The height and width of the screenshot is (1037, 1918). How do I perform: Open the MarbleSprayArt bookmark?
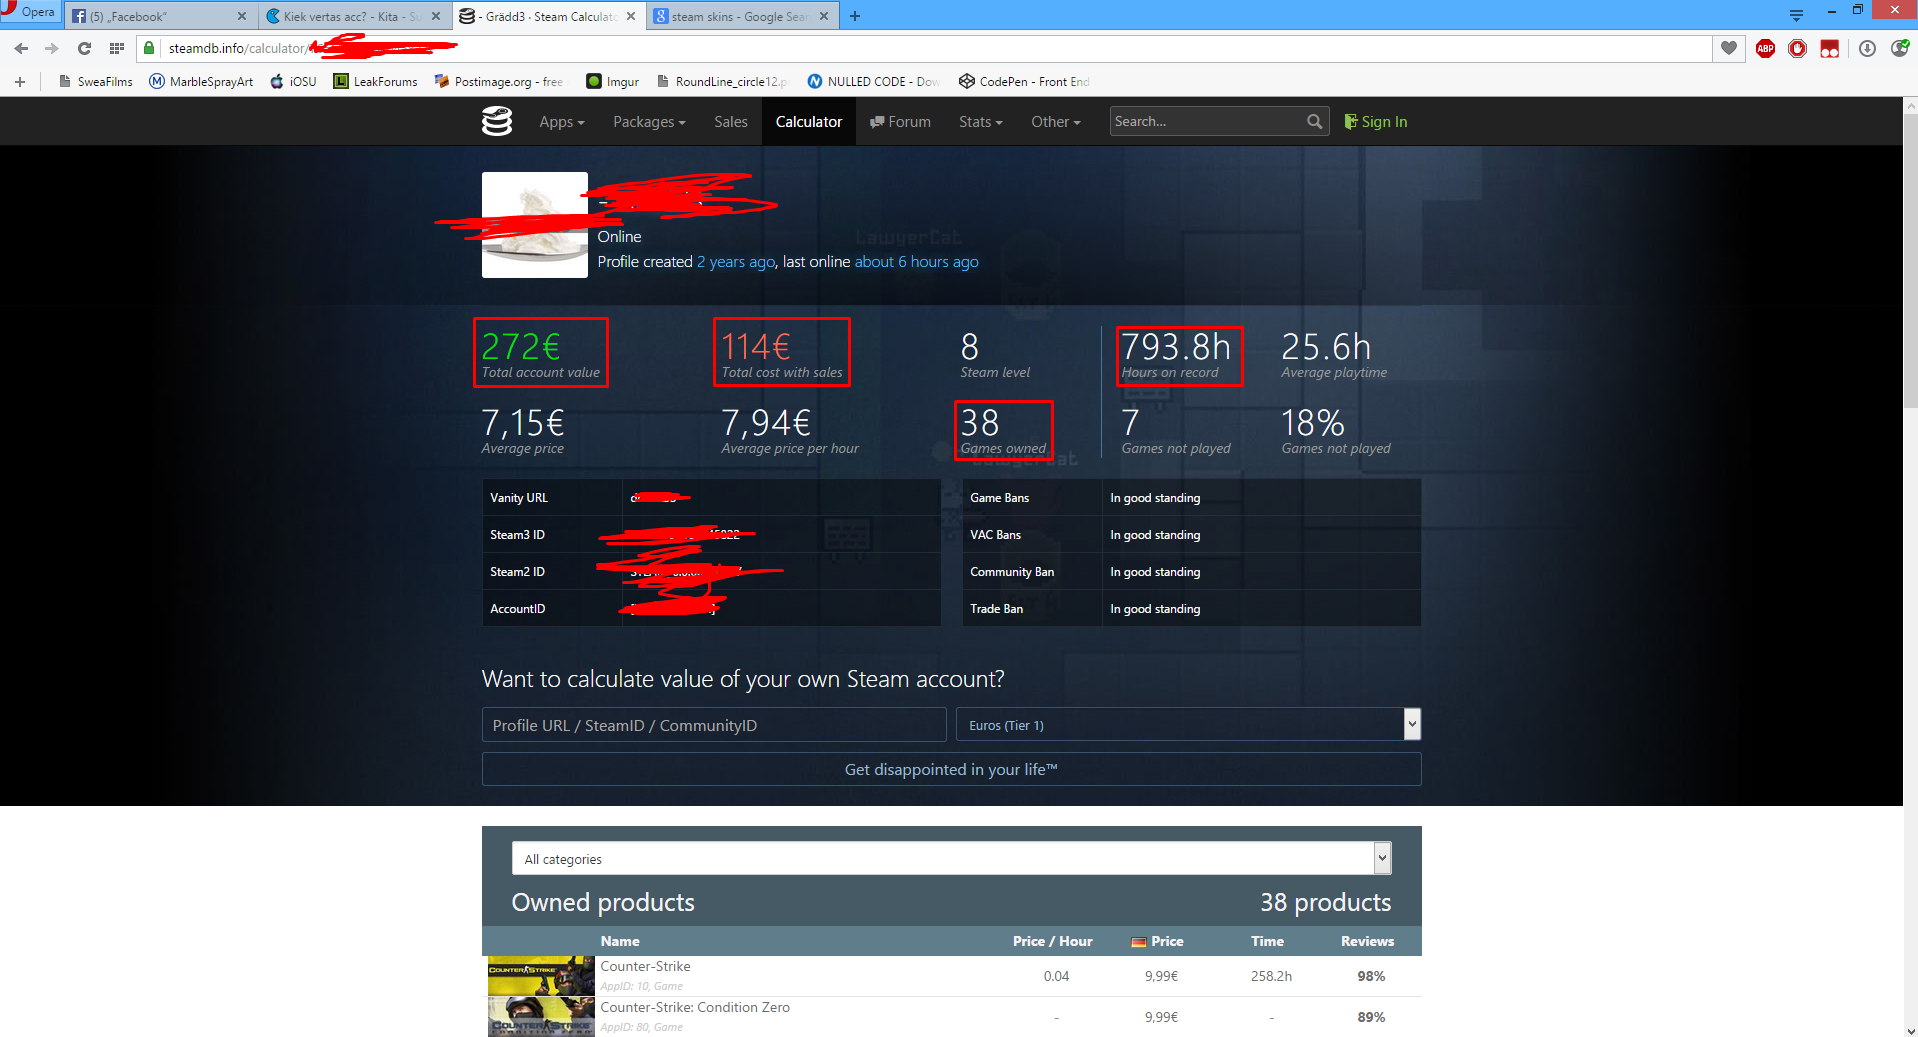point(201,82)
